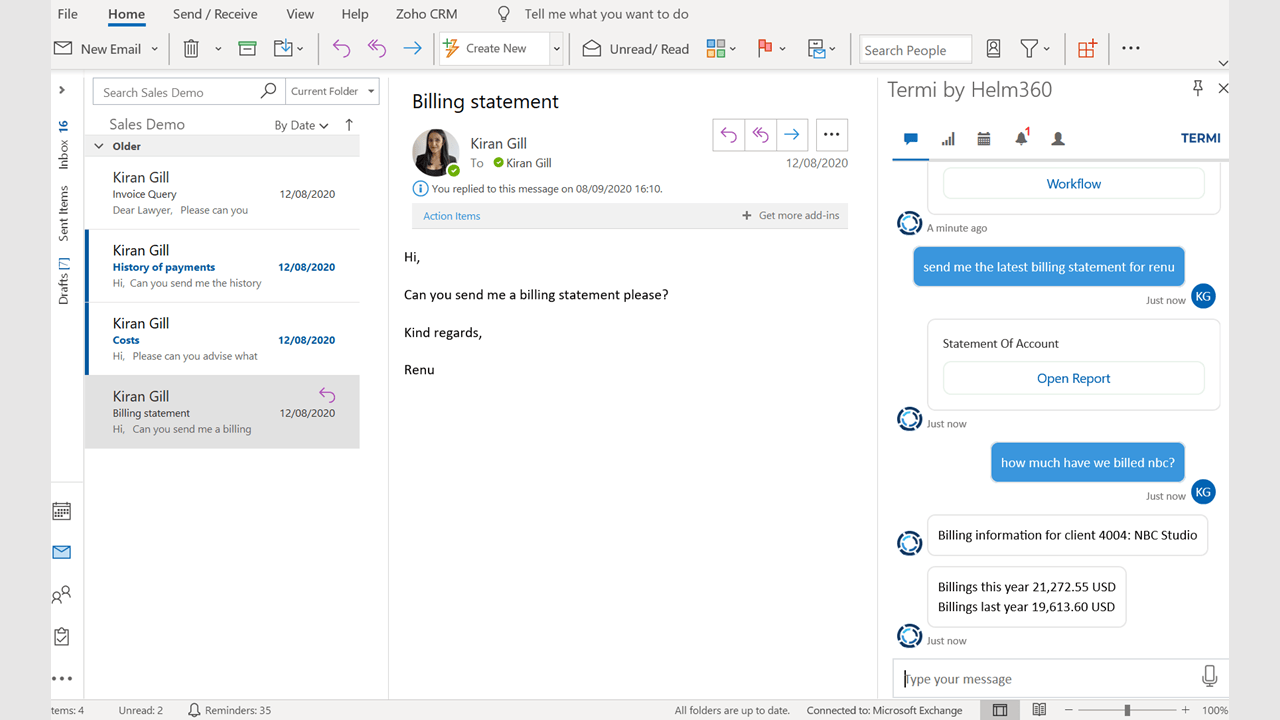Click the Move to folder icon
Screen dimensions: 1280x720
click(x=283, y=48)
